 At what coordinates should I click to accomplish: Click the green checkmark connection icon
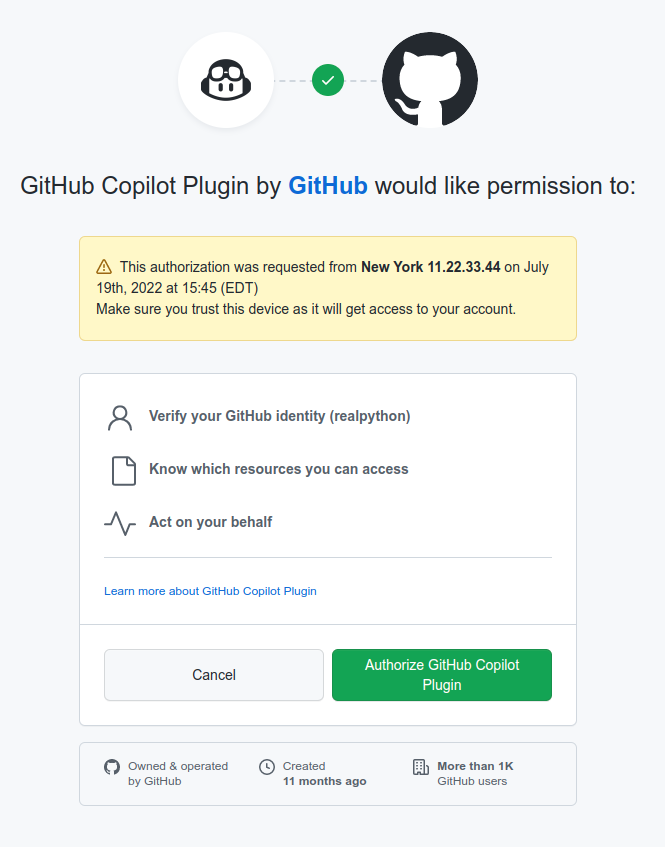click(x=327, y=80)
